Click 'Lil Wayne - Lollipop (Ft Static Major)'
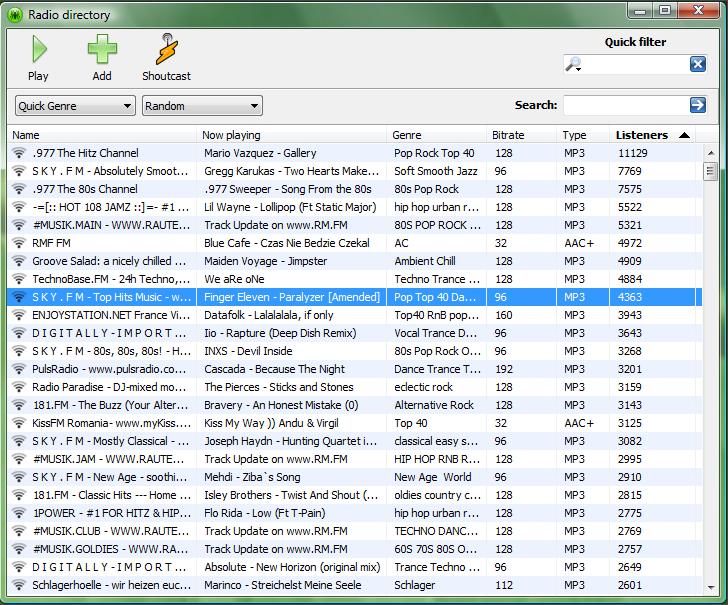 coord(290,207)
